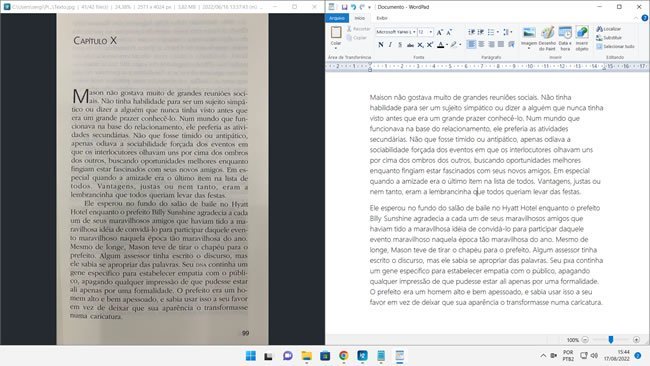Click the Save icon in WordPad's quick access toolbar
650x366 pixels.
tap(344, 7)
